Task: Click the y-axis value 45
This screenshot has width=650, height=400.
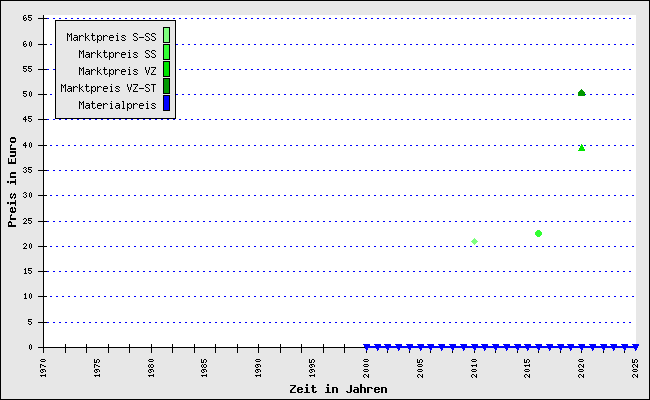Action: (28, 119)
